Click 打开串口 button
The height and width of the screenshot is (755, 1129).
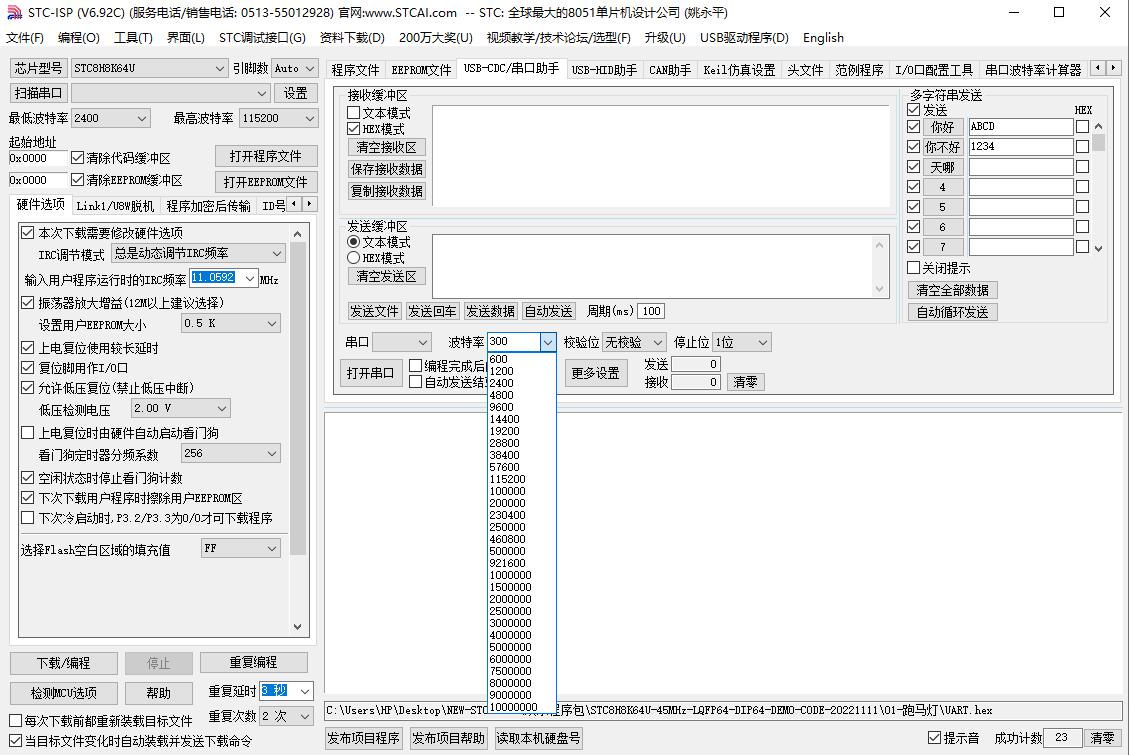(x=370, y=373)
